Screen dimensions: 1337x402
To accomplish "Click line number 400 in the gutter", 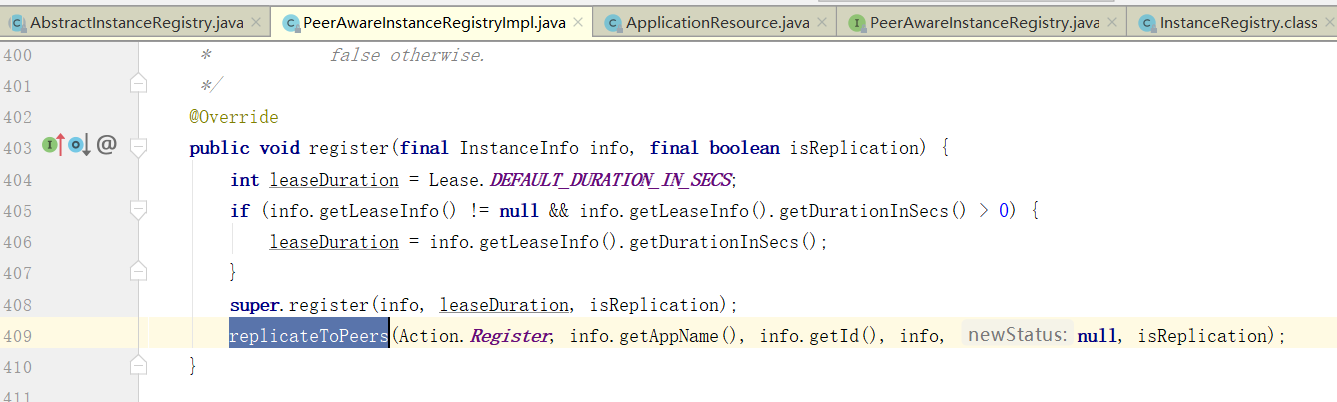I will 17,55.
